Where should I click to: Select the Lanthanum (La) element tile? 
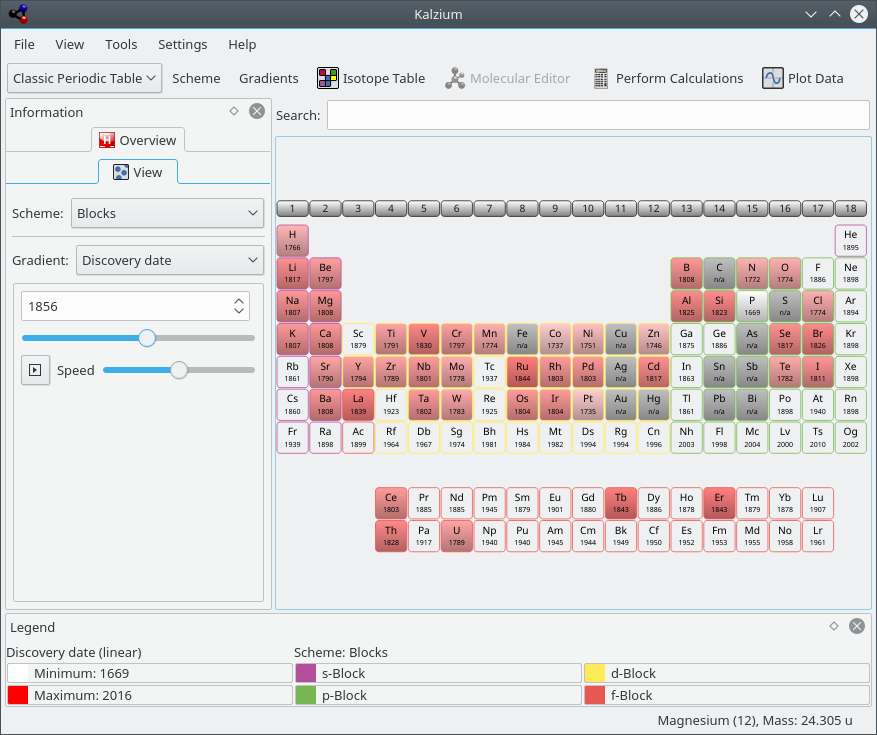coord(358,404)
